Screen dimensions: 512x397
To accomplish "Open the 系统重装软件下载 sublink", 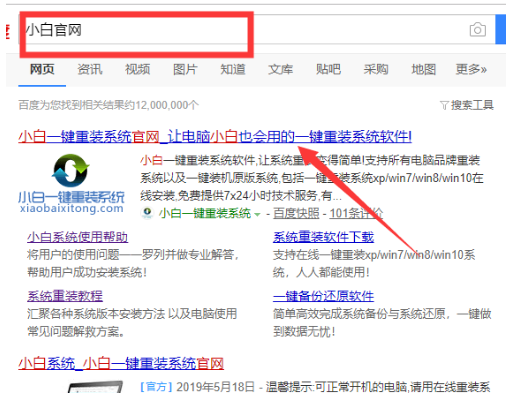I will [323, 237].
